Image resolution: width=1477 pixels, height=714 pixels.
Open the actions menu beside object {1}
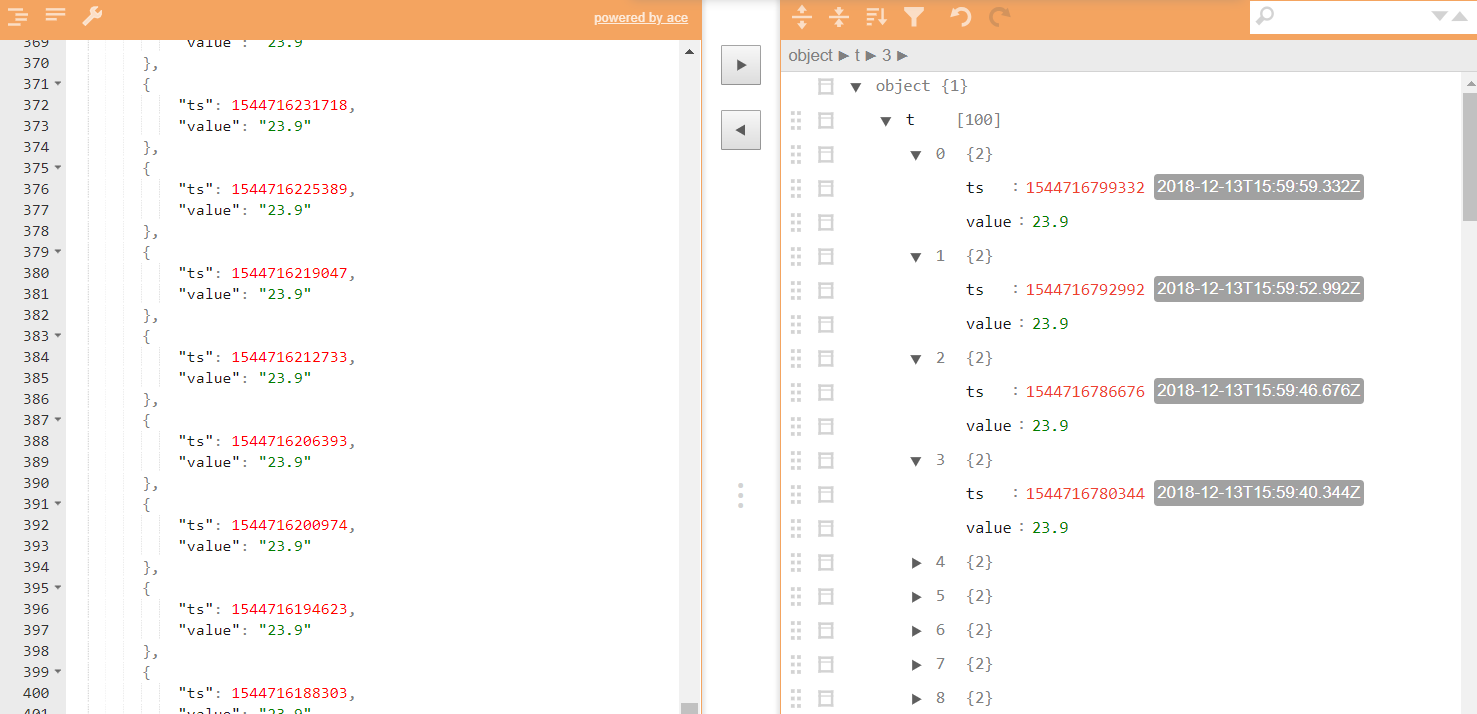825,86
